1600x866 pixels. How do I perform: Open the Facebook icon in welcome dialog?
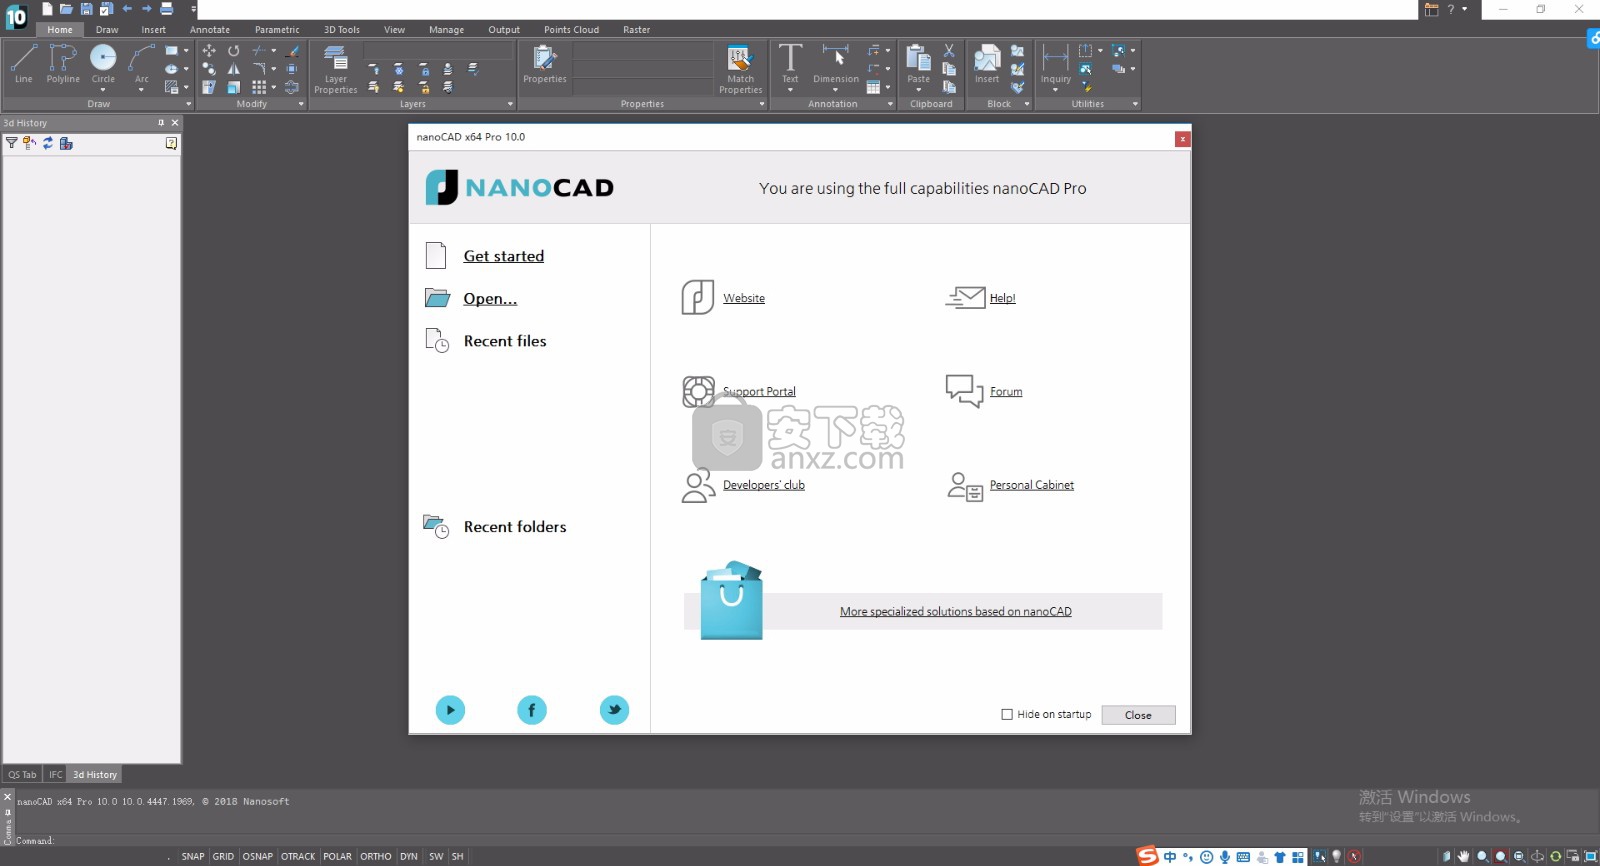pos(532,710)
